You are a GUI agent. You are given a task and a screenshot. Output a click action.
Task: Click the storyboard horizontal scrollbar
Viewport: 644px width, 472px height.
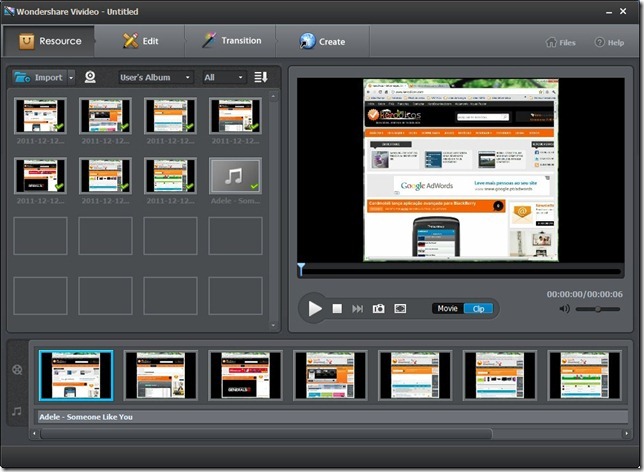(266, 433)
